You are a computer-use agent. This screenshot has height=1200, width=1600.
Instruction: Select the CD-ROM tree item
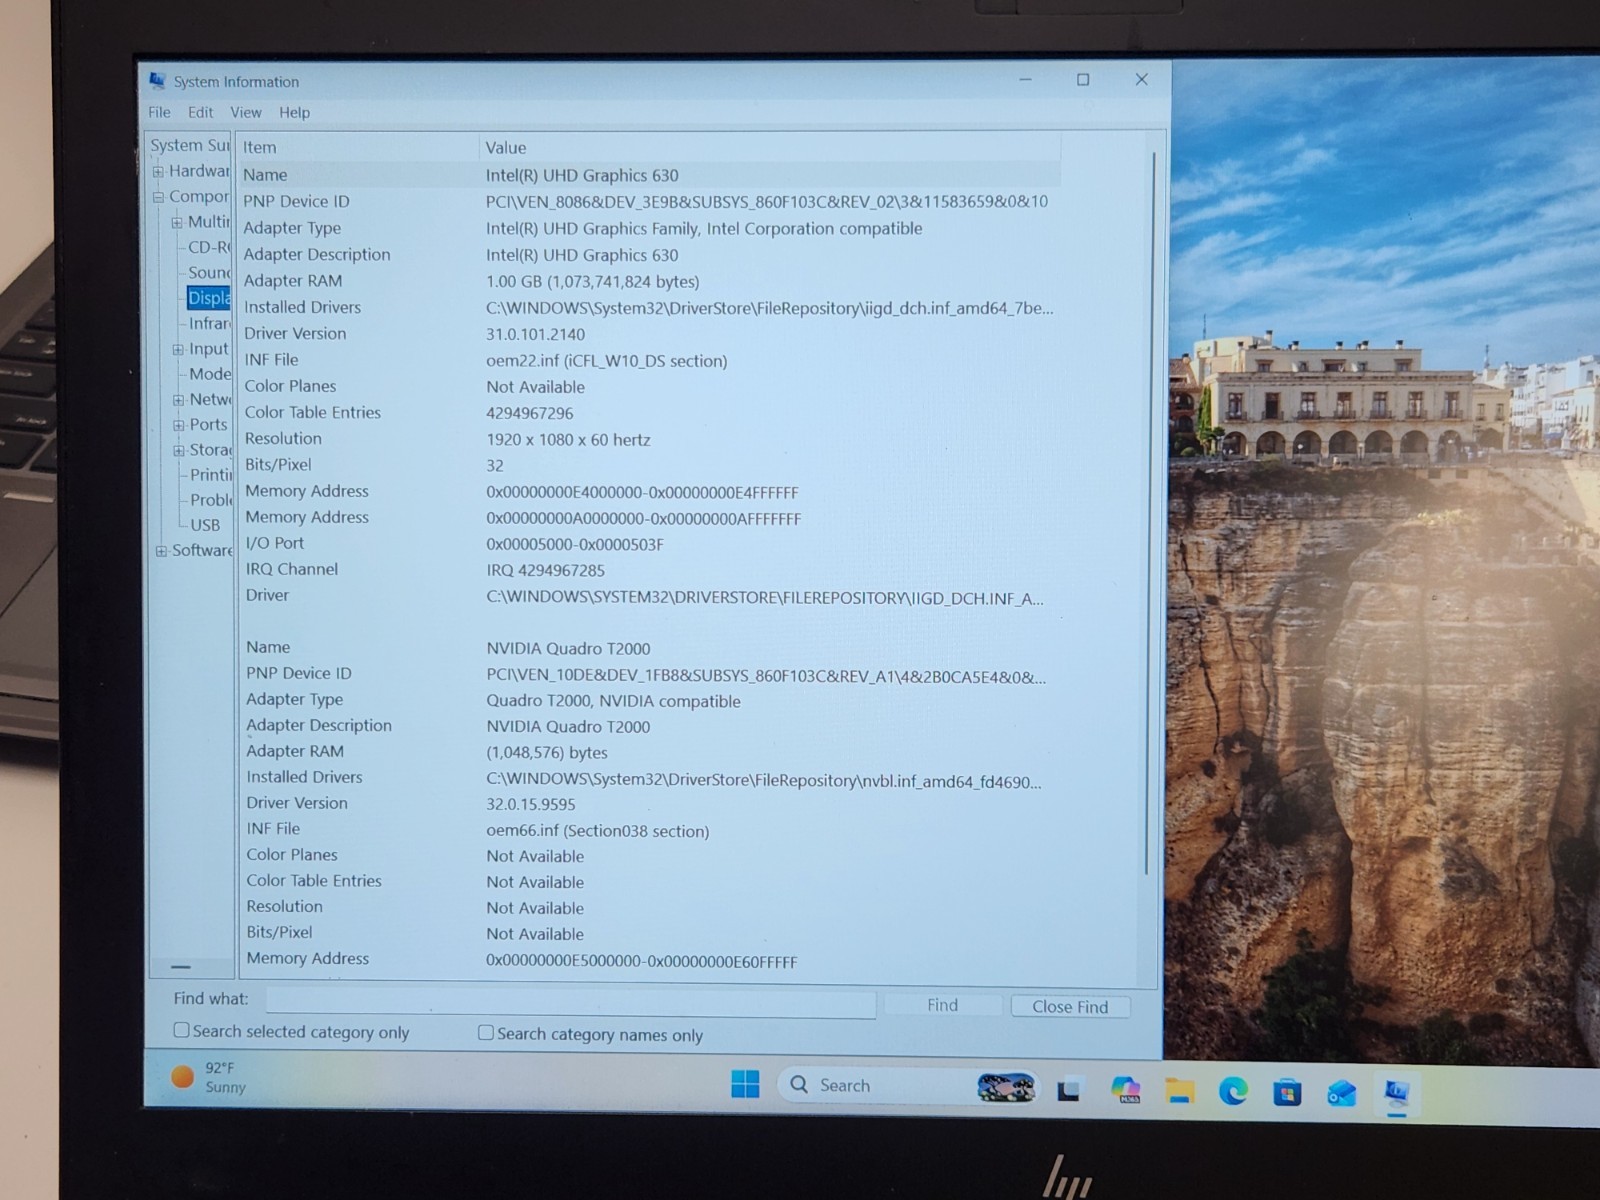(209, 247)
